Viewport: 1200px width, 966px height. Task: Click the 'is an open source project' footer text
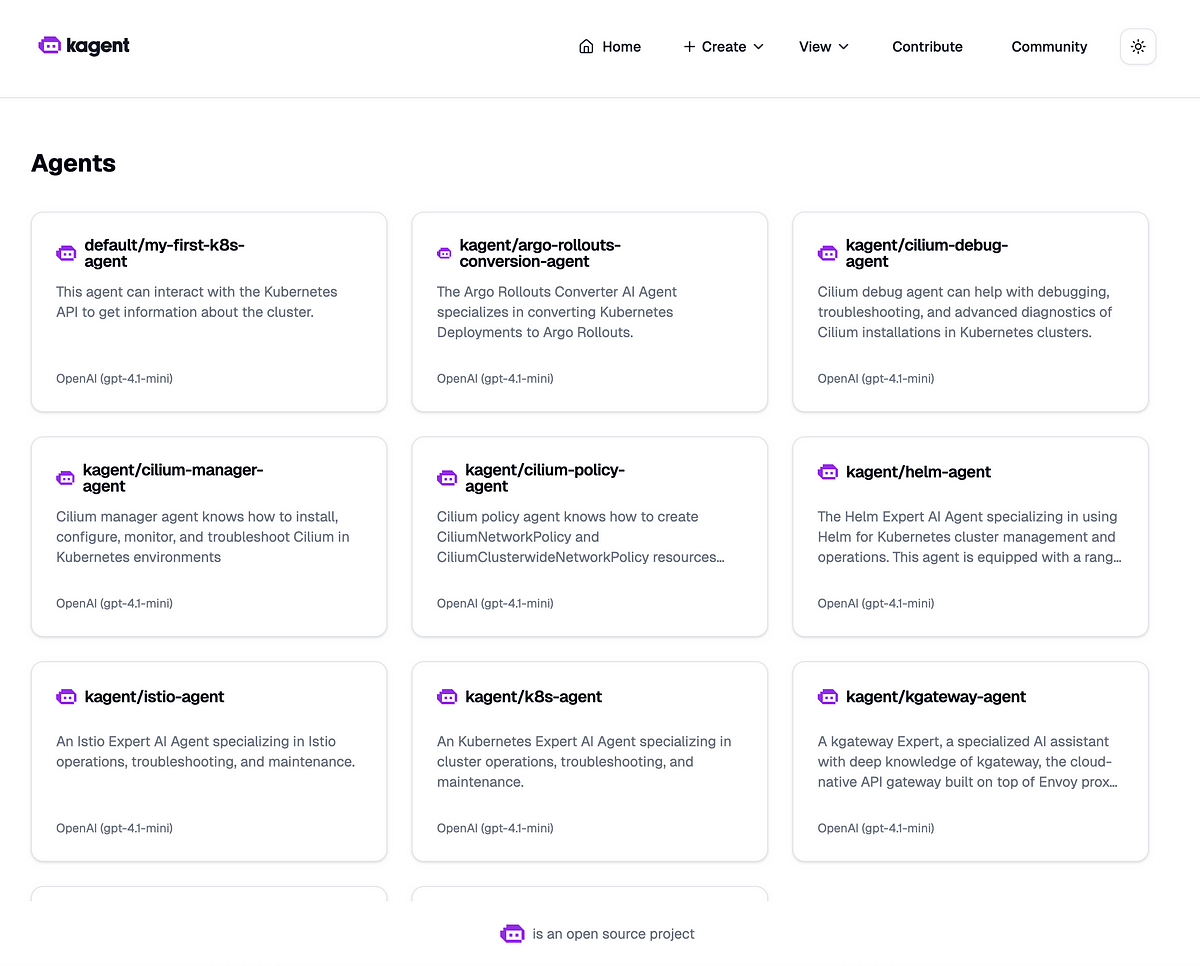pyautogui.click(x=614, y=934)
